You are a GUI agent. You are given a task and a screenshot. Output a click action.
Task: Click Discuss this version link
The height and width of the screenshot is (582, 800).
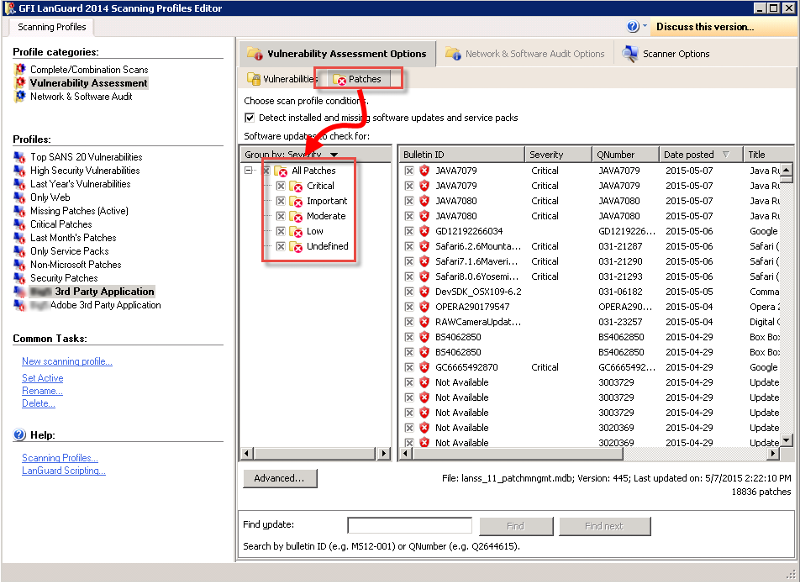[705, 27]
